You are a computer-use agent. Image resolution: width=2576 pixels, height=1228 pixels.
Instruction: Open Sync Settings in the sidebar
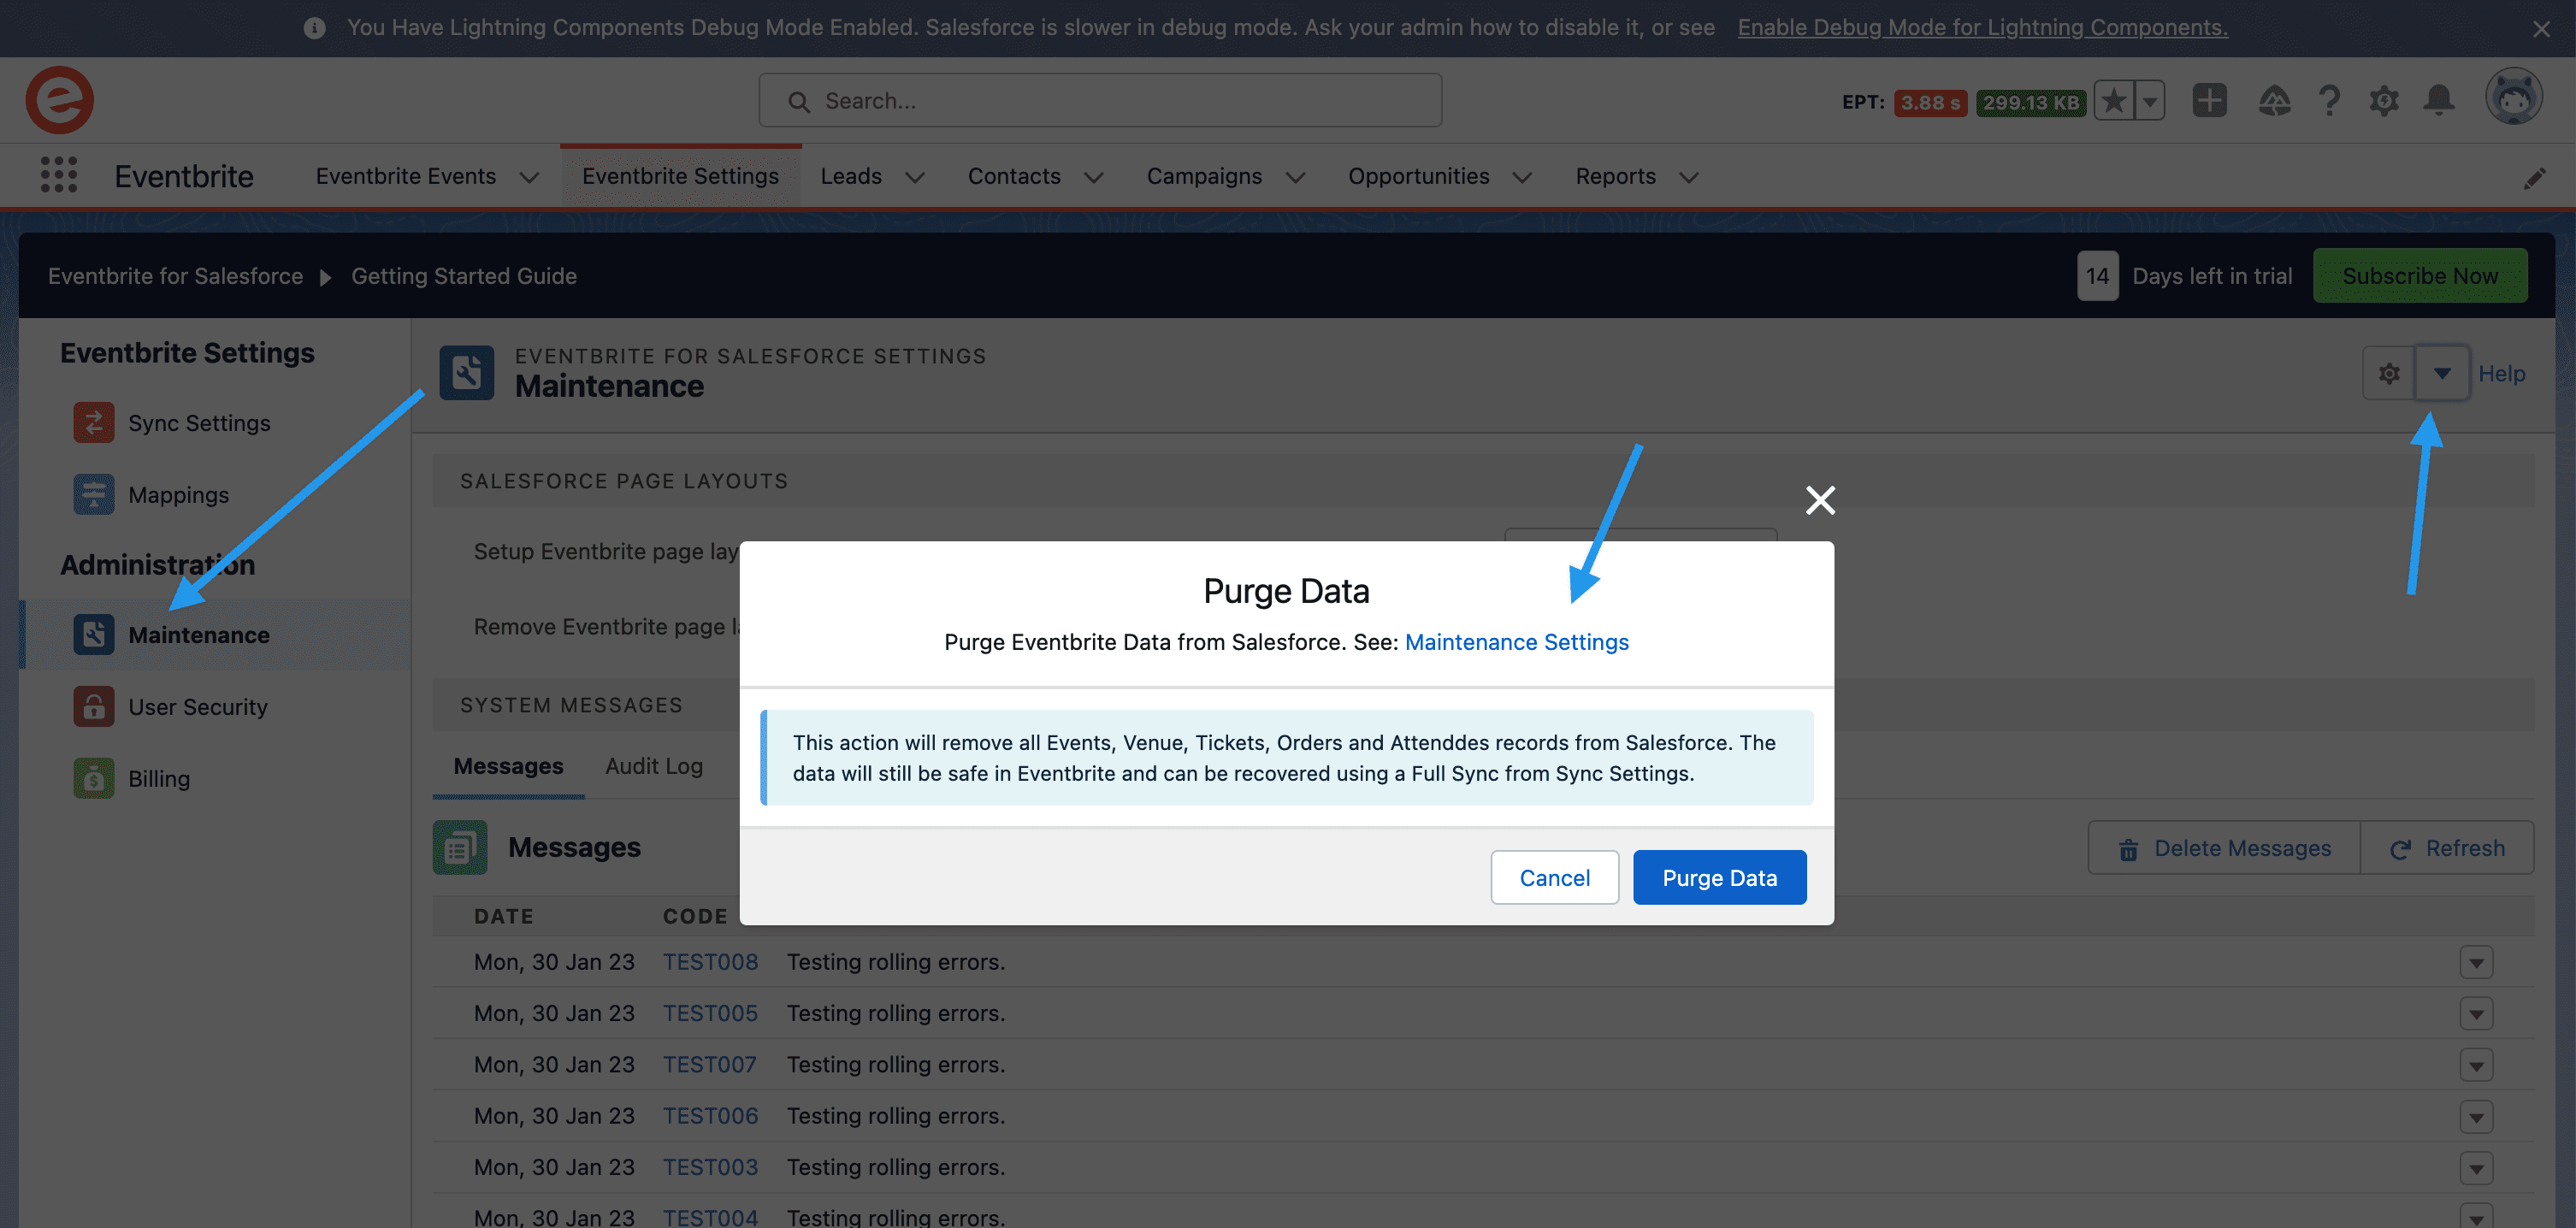(199, 423)
